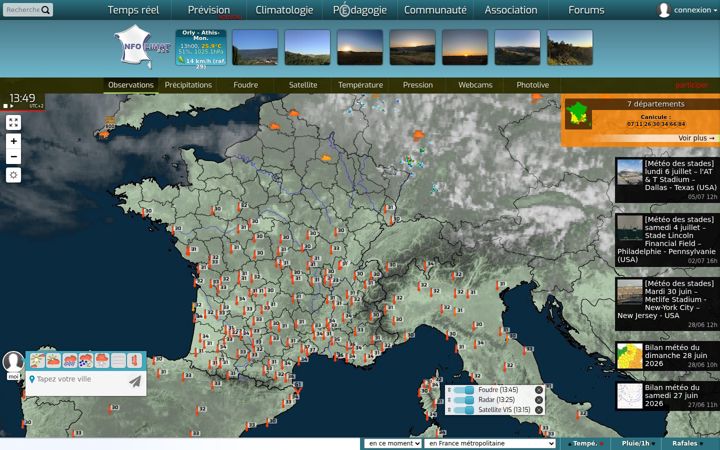Image resolution: width=720 pixels, height=450 pixels.
Task: Open Bilan météo du dimanche 28 juin
Action: [667, 356]
